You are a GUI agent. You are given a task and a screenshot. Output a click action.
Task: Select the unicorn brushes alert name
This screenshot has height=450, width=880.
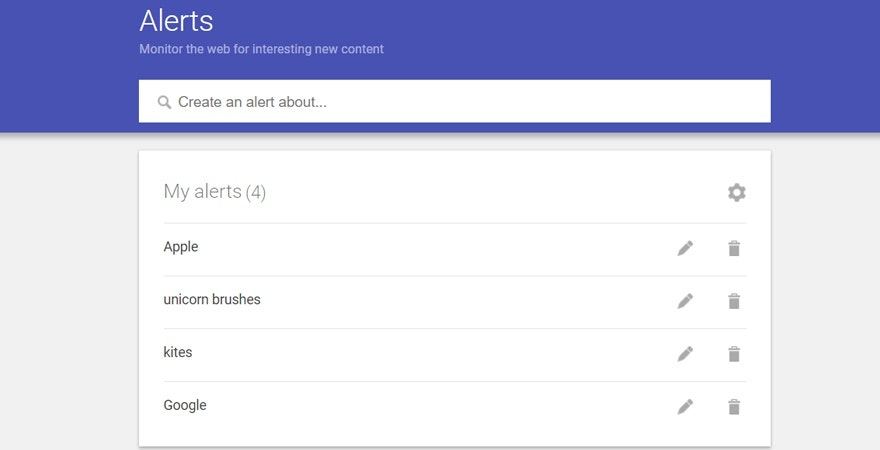pos(212,299)
